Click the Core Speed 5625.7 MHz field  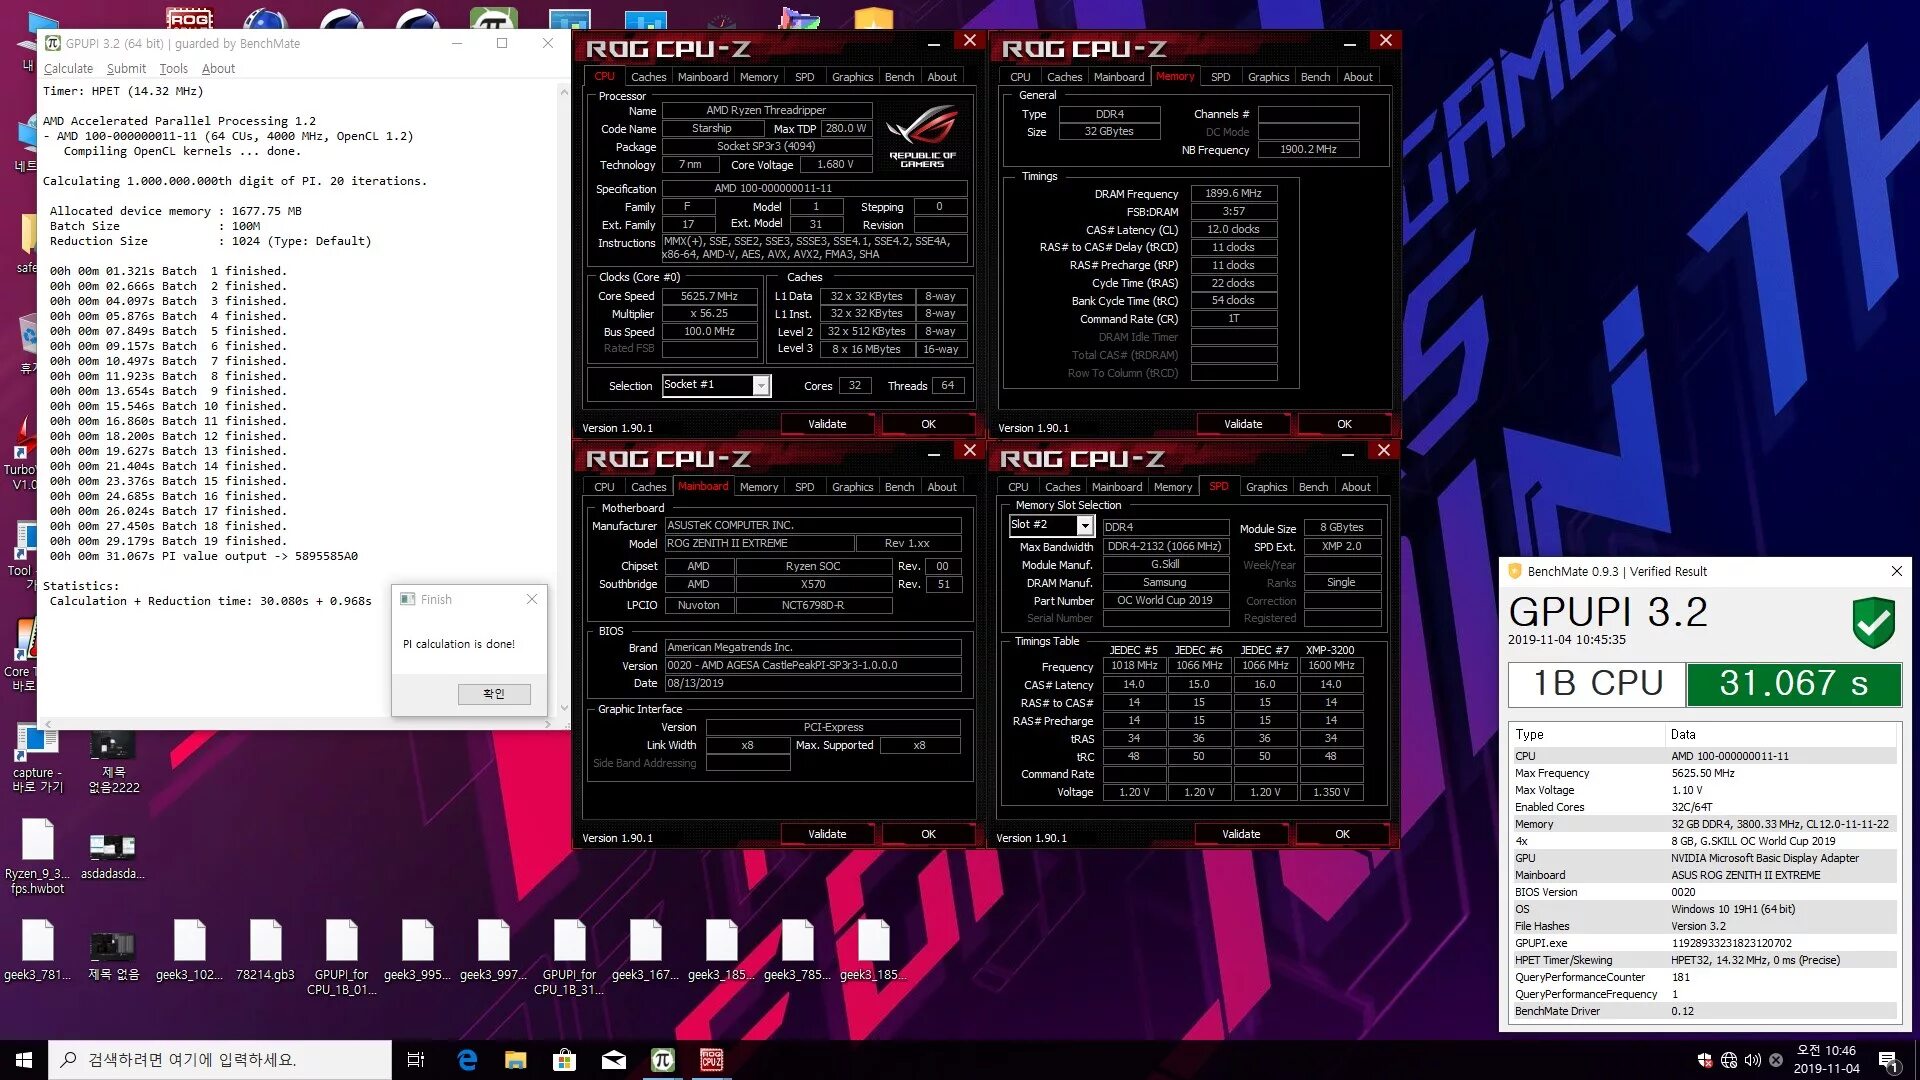click(x=709, y=296)
